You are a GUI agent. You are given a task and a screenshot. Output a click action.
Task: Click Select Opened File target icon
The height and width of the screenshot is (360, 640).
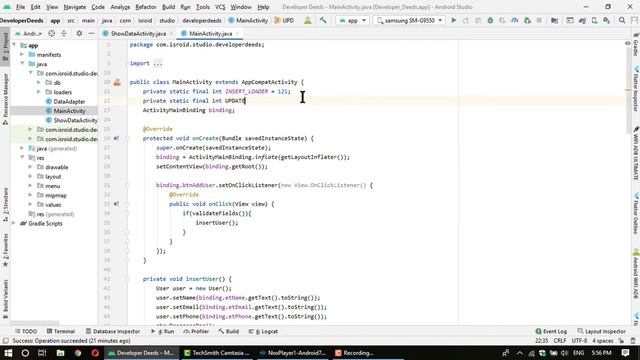click(x=51, y=33)
